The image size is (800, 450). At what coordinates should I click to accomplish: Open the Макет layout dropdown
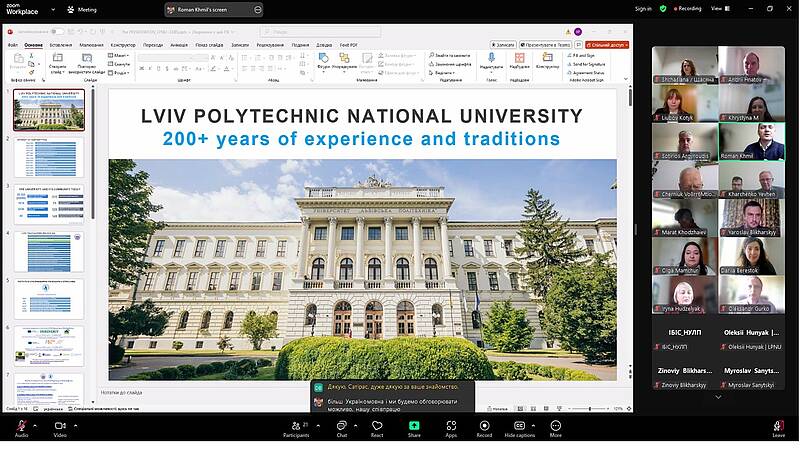(118, 55)
